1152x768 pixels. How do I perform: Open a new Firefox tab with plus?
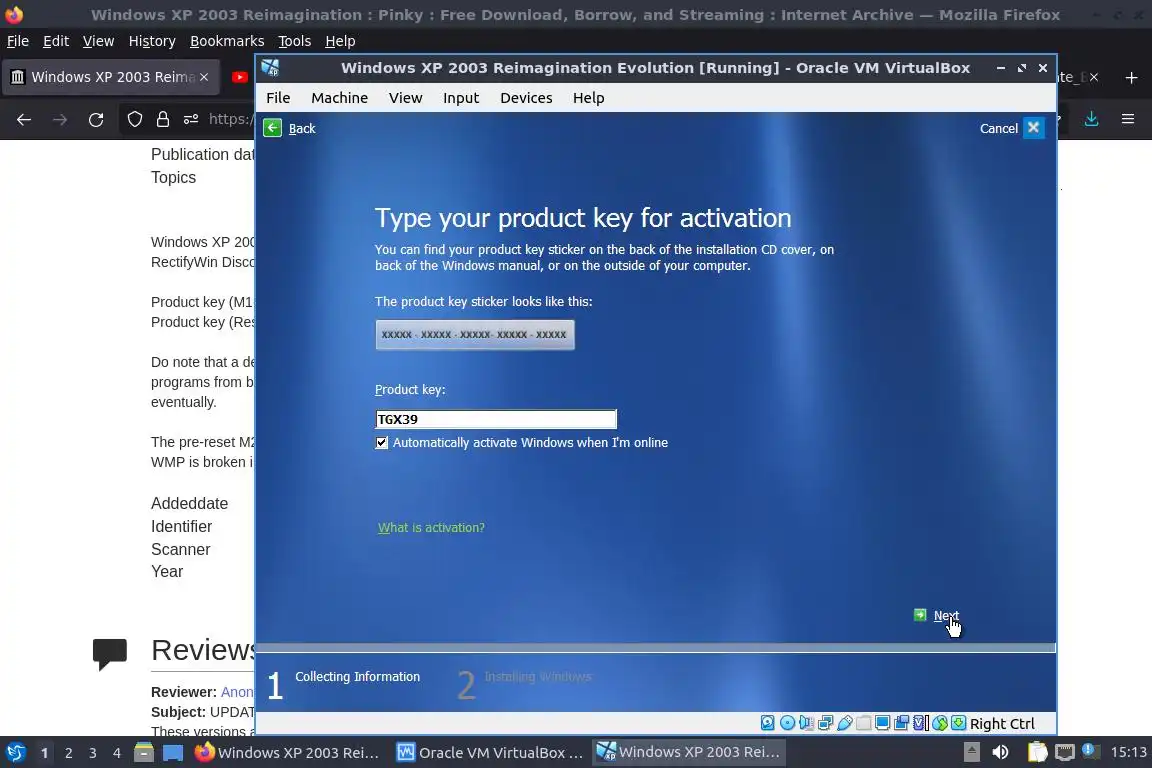pyautogui.click(x=1131, y=77)
